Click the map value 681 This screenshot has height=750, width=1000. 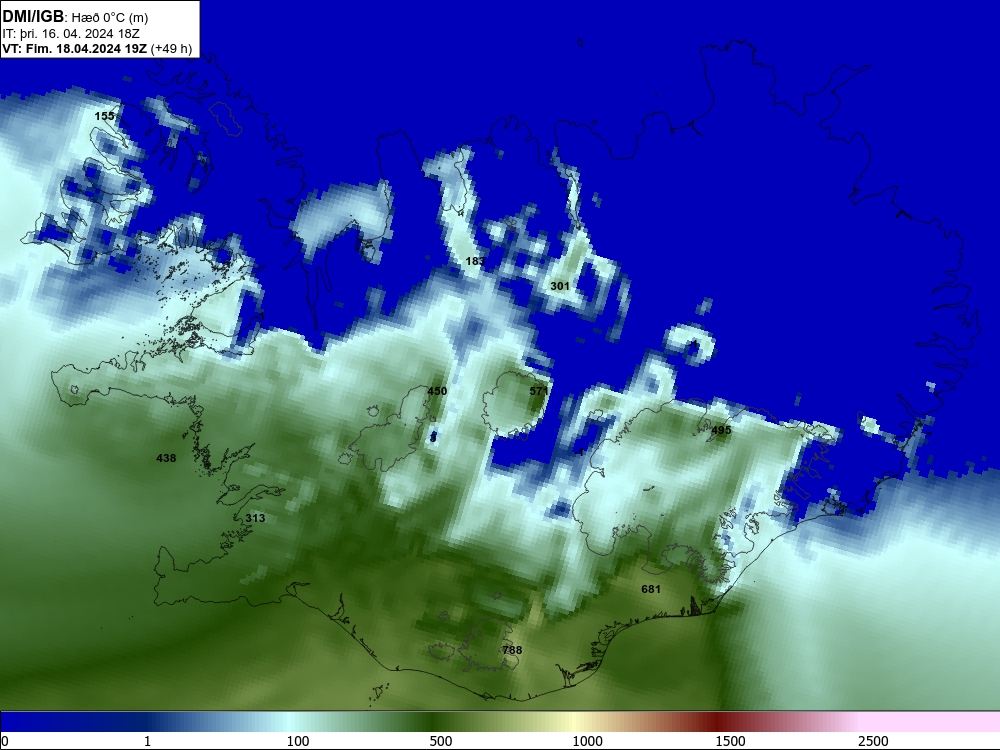(x=651, y=589)
